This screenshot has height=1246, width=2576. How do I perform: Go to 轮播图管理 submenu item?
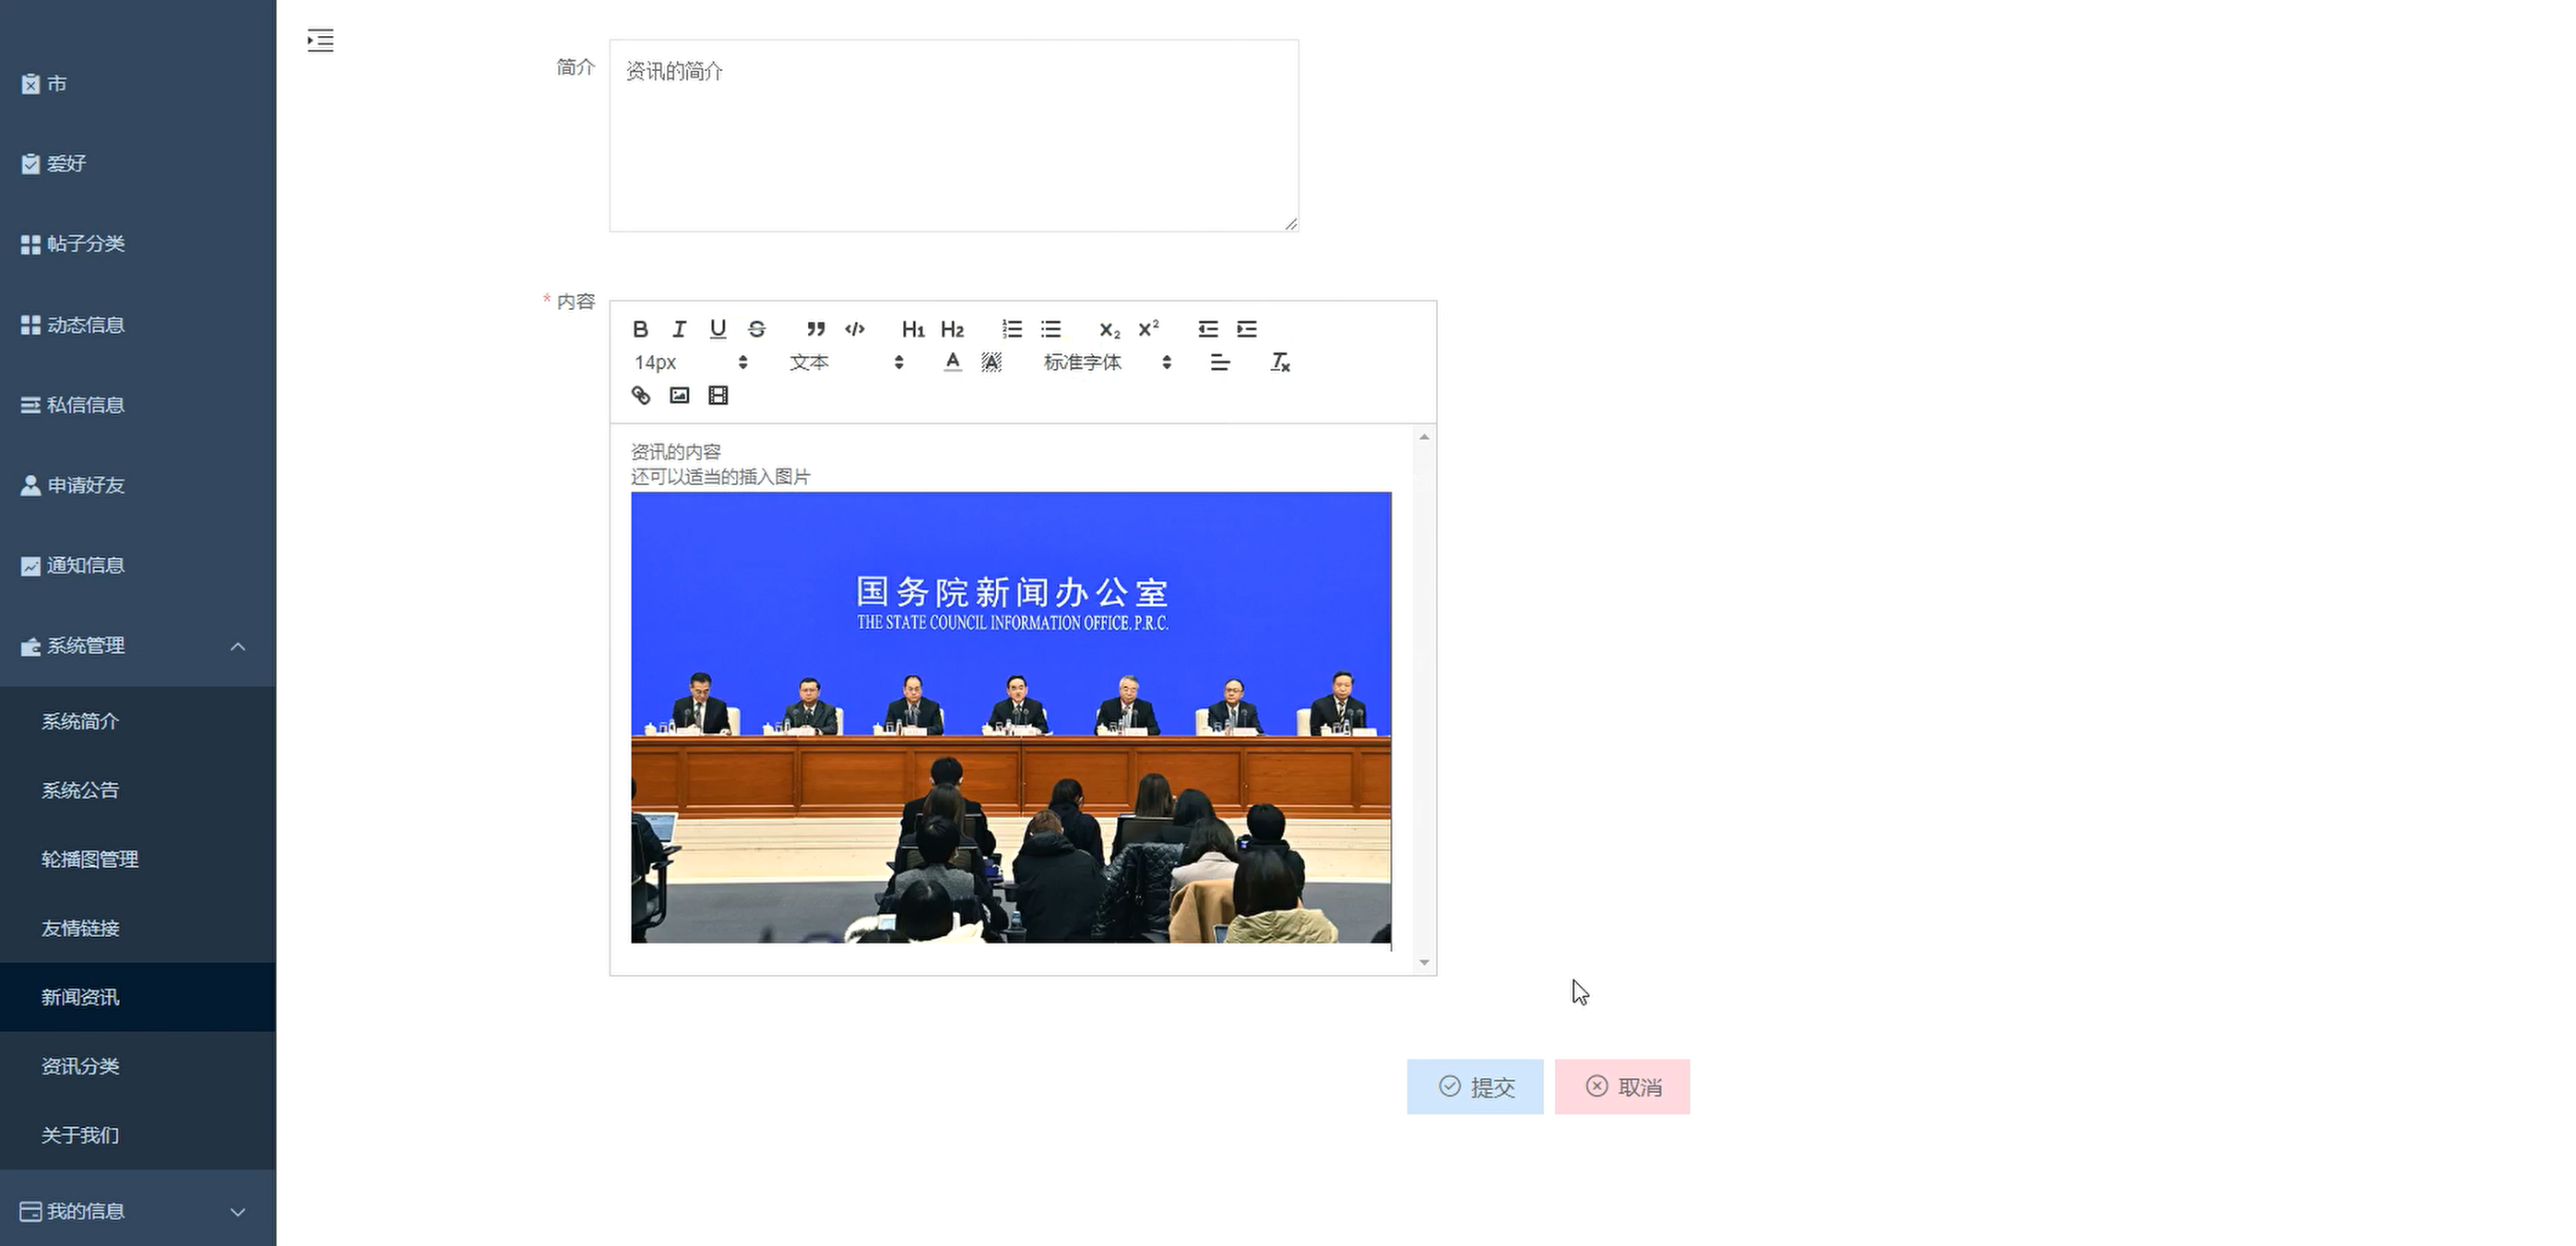pyautogui.click(x=138, y=859)
